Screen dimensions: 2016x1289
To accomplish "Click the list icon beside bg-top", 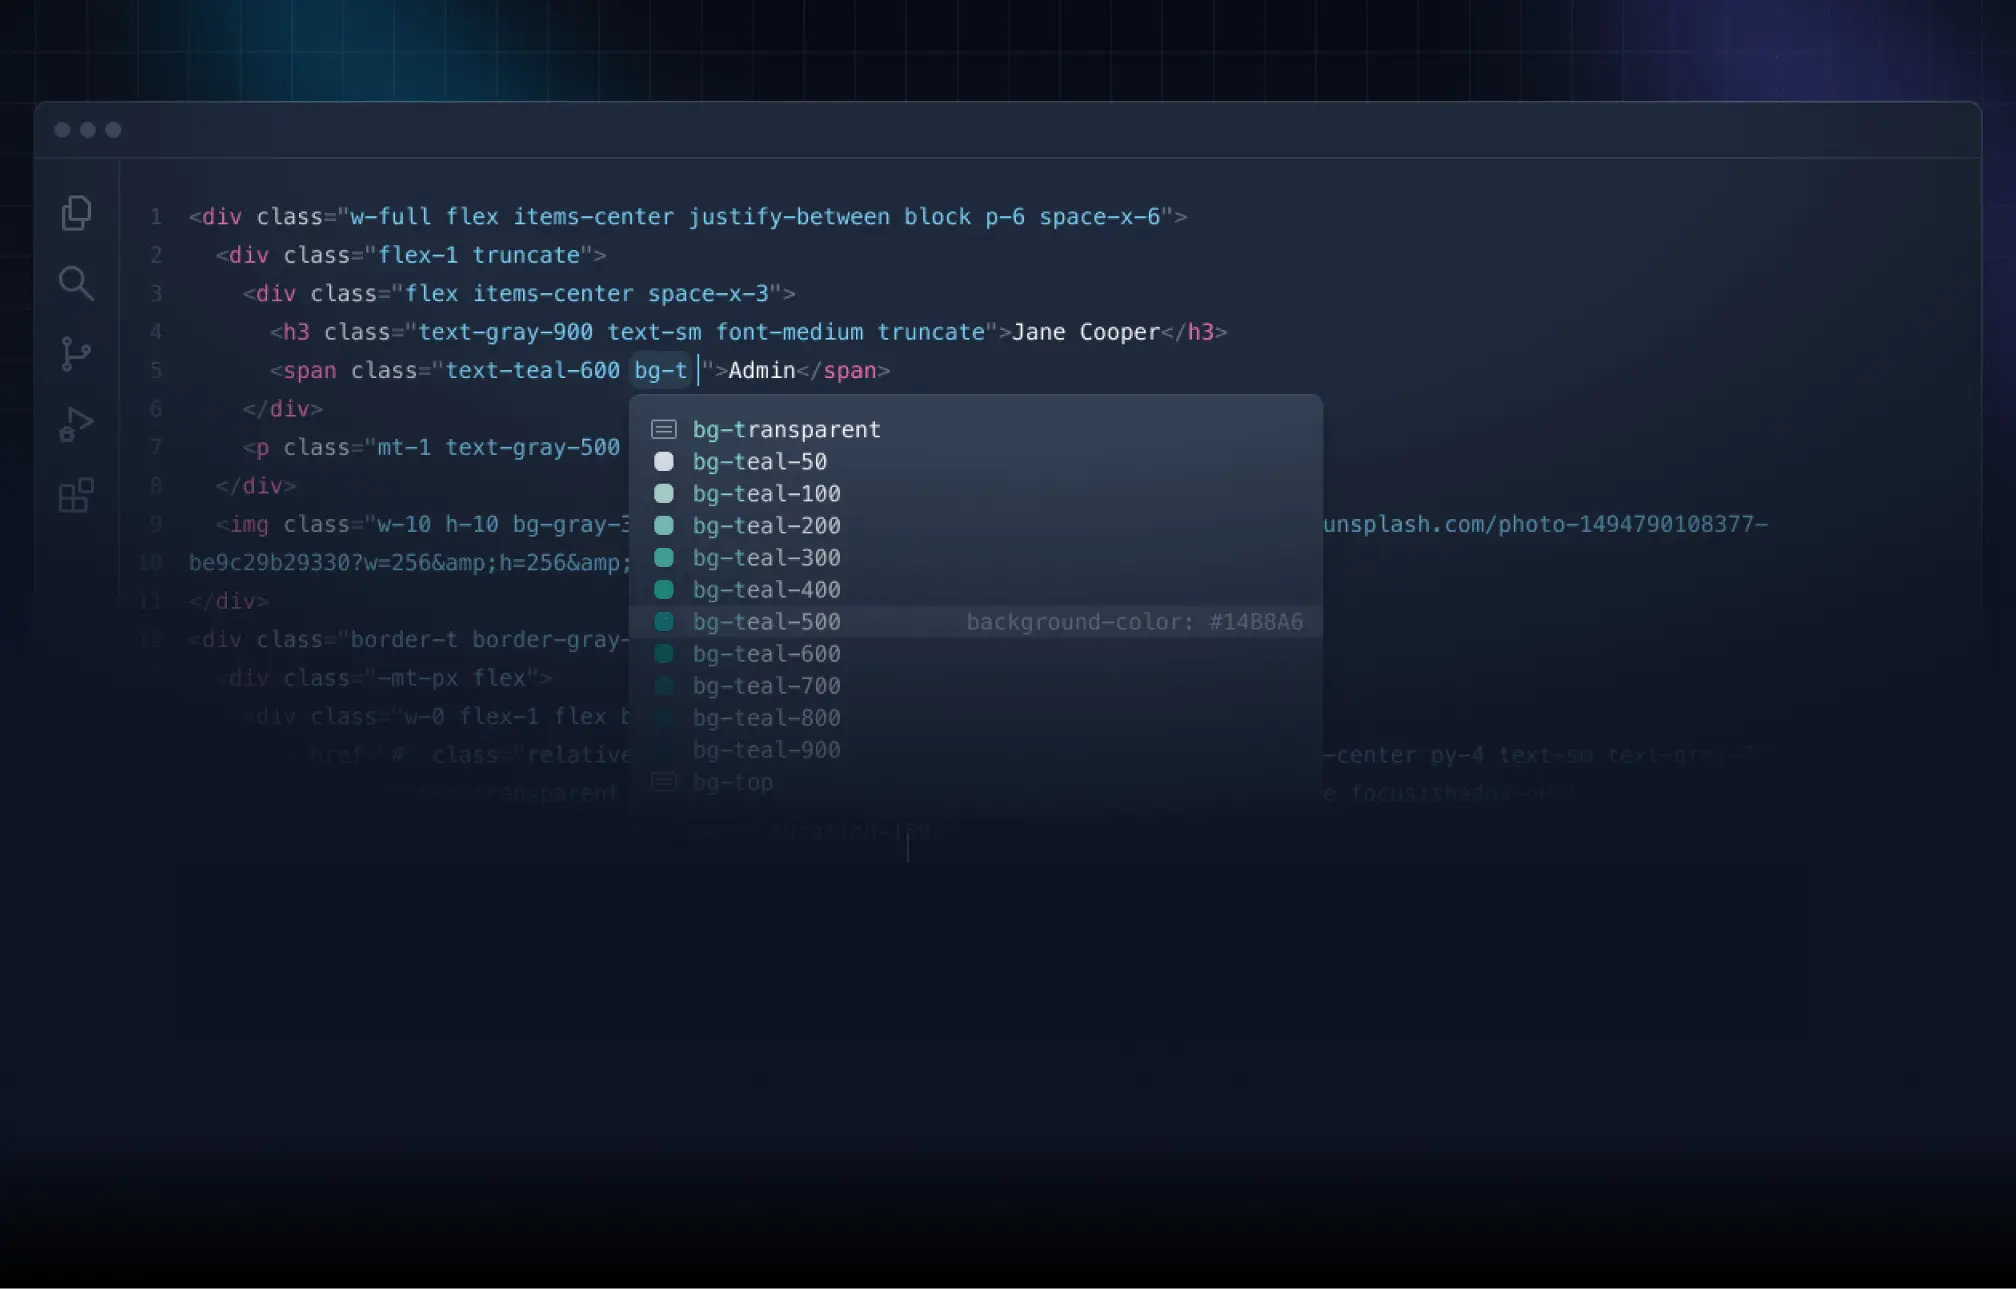I will pyautogui.click(x=664, y=782).
